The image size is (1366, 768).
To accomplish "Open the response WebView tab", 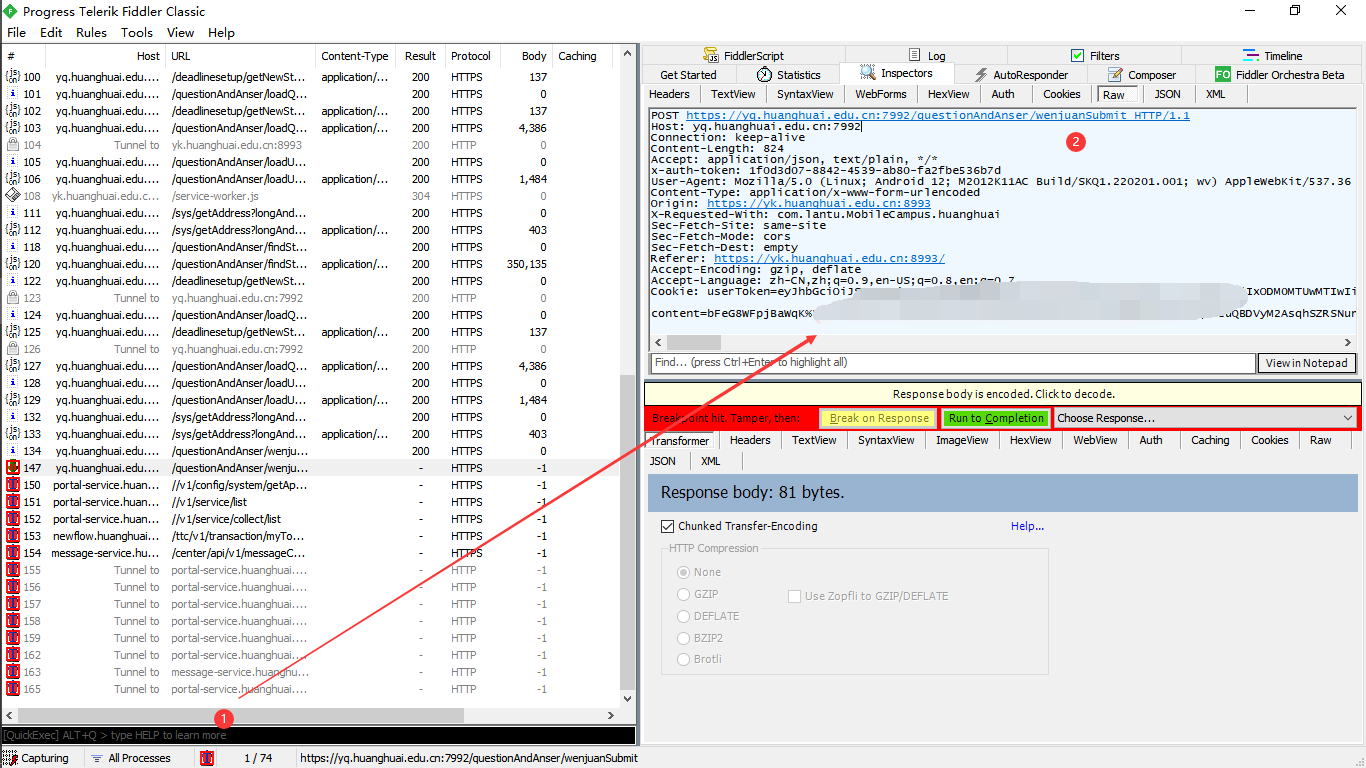I will point(1095,440).
